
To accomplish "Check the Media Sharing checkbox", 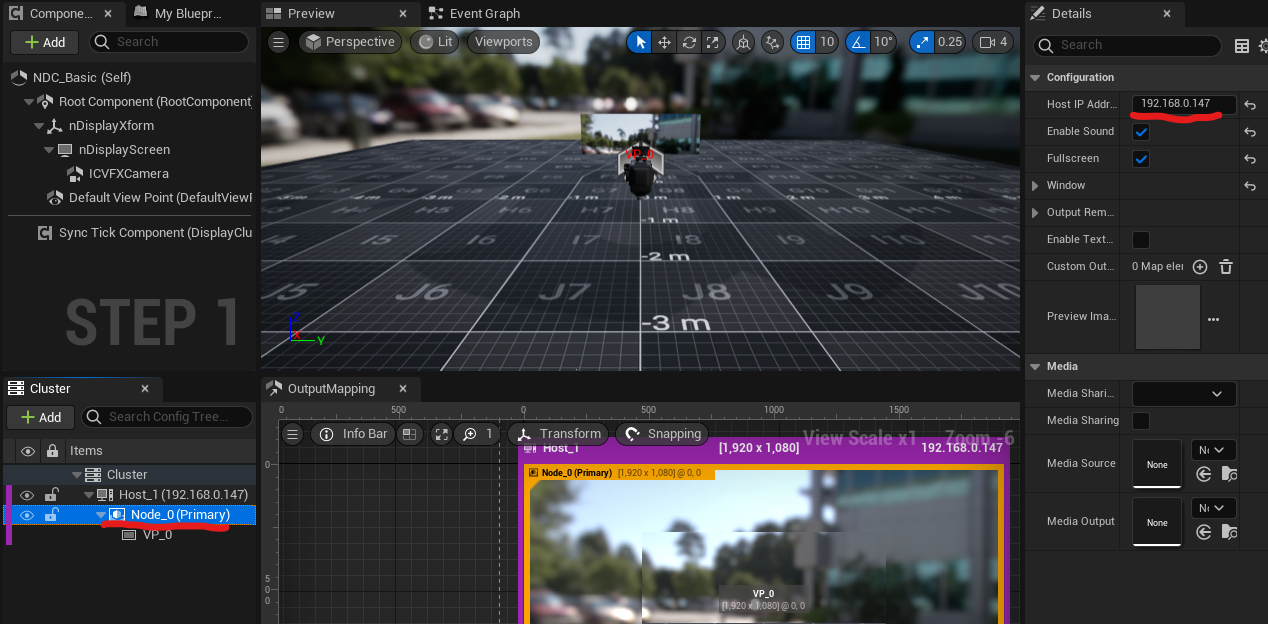I will tap(1141, 421).
